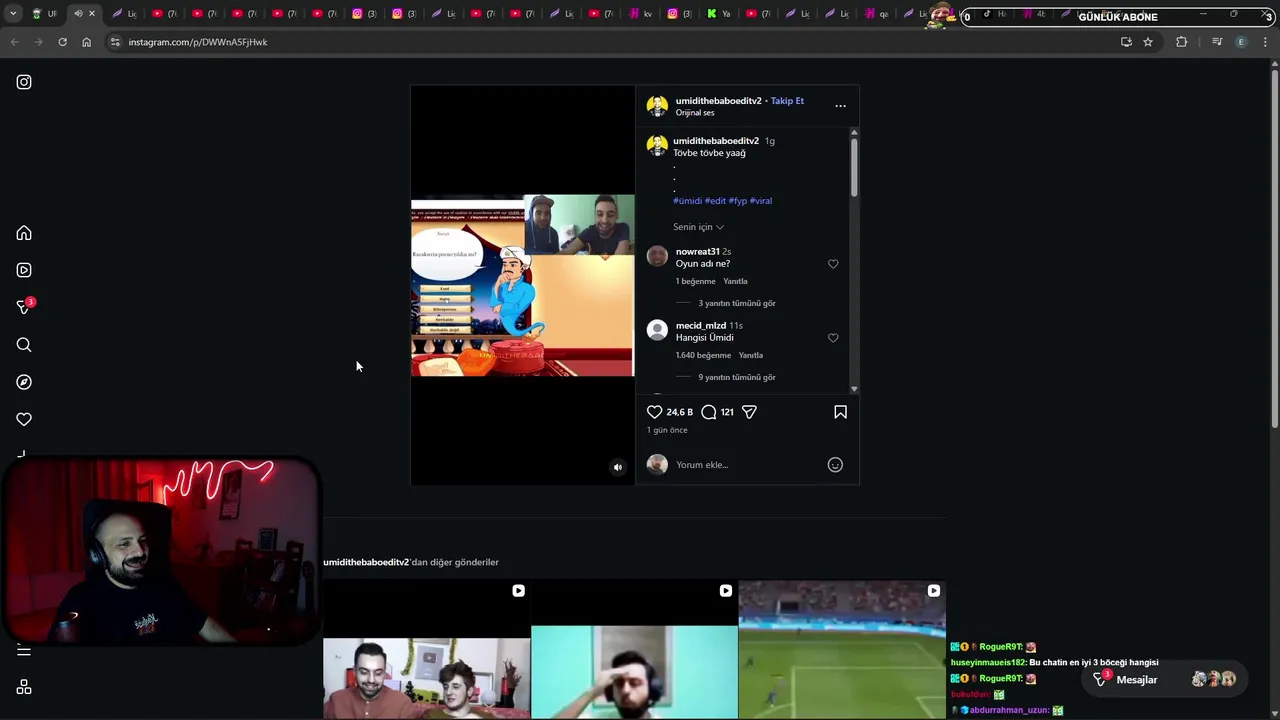This screenshot has width=1280, height=720.
Task: Play the main post video
Action: (522, 286)
